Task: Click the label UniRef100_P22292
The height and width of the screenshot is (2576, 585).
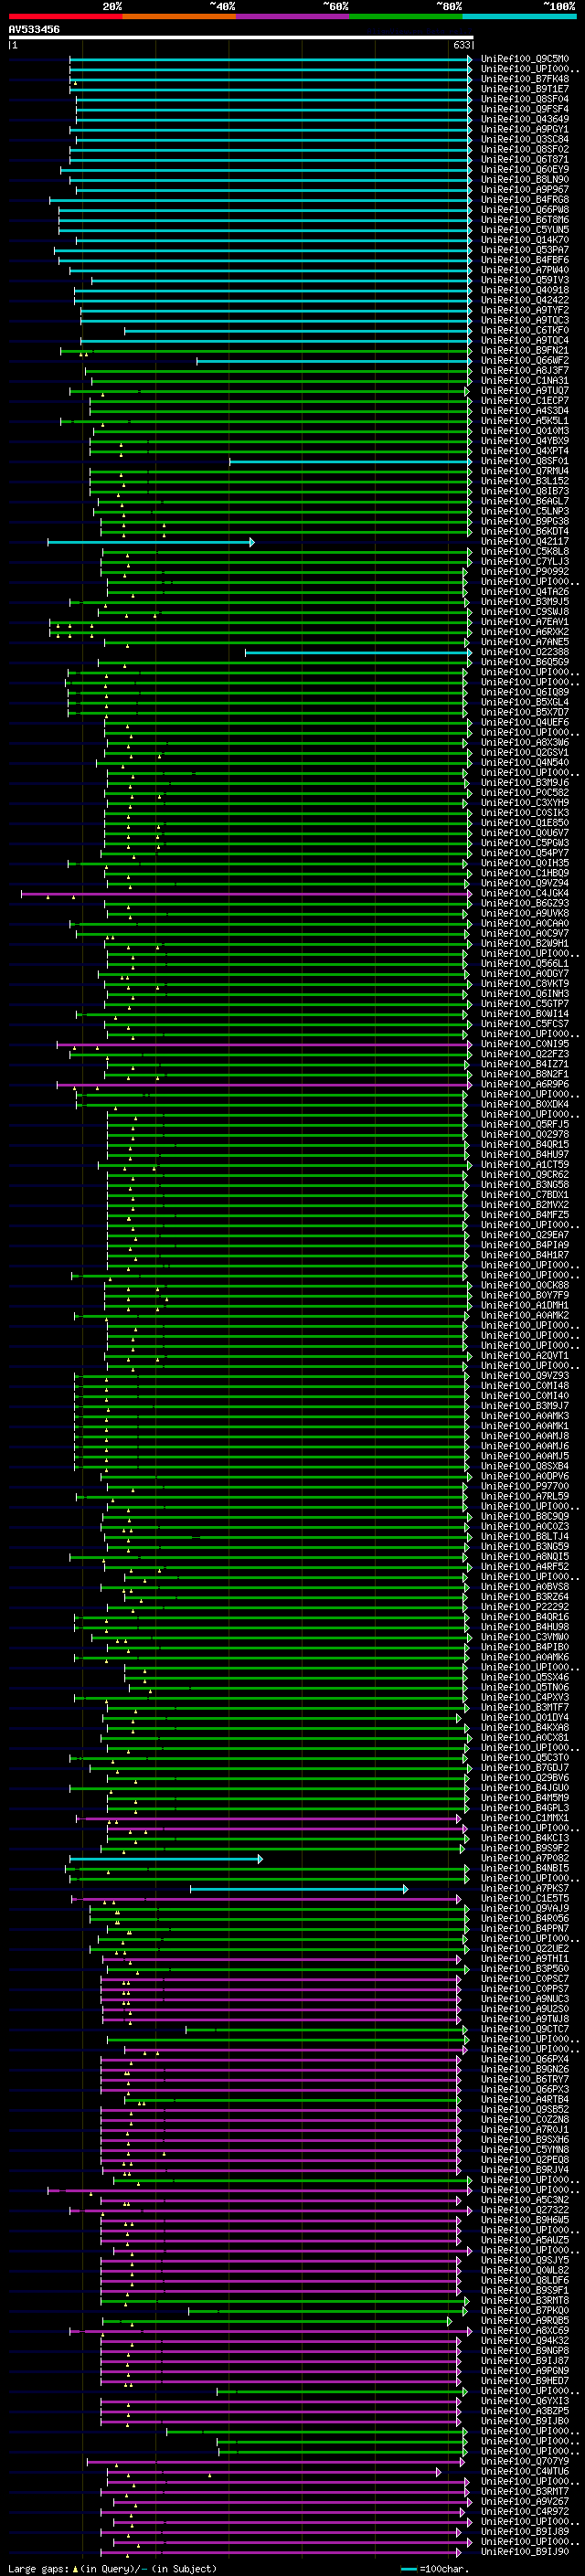Action: [525, 1607]
